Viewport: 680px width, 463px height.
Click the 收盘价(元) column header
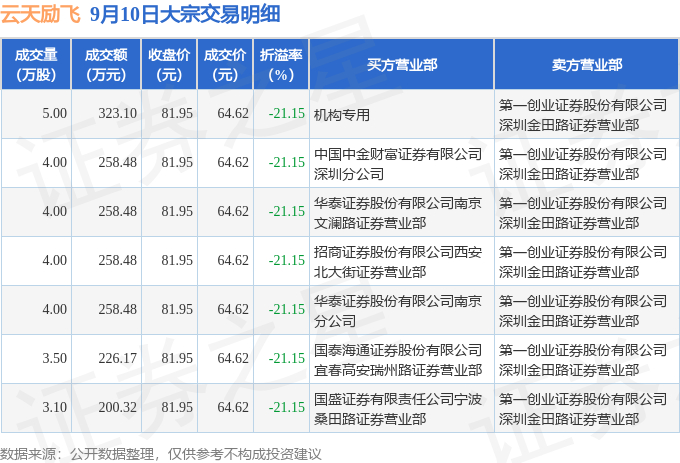point(169,65)
